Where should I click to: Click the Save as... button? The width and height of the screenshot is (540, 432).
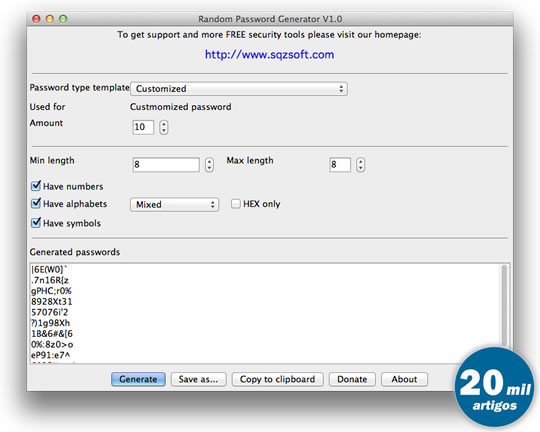point(198,379)
